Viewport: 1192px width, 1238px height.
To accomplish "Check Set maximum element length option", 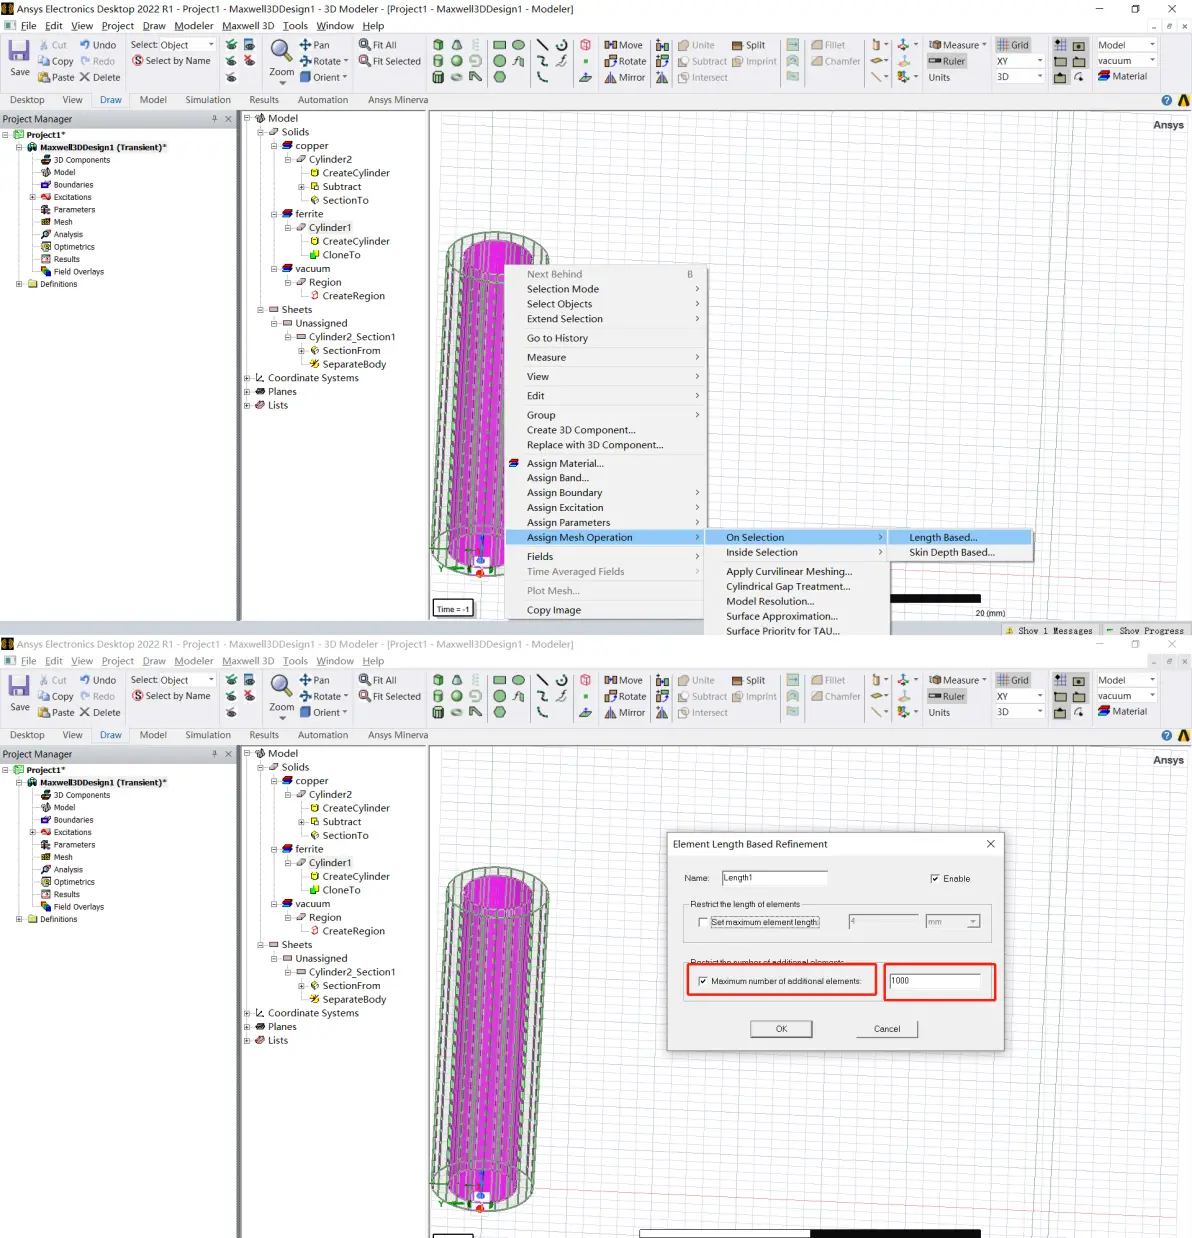I will tap(703, 922).
